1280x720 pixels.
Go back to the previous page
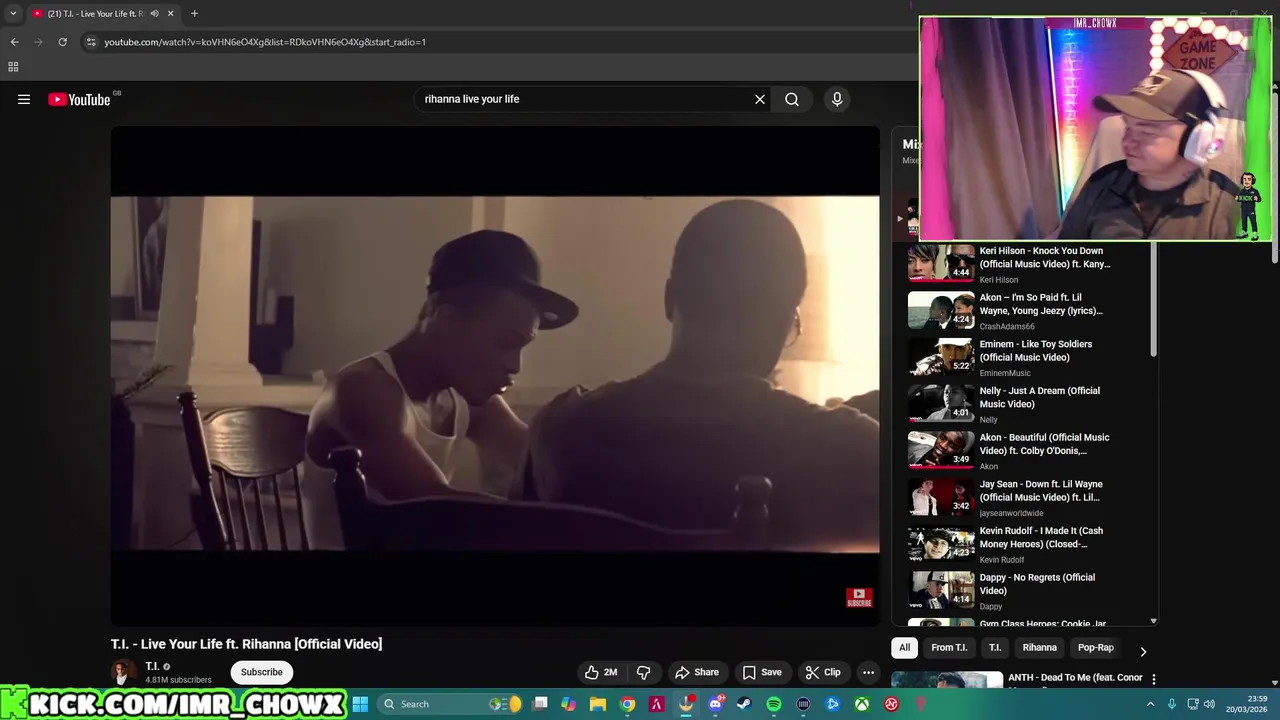click(x=14, y=42)
